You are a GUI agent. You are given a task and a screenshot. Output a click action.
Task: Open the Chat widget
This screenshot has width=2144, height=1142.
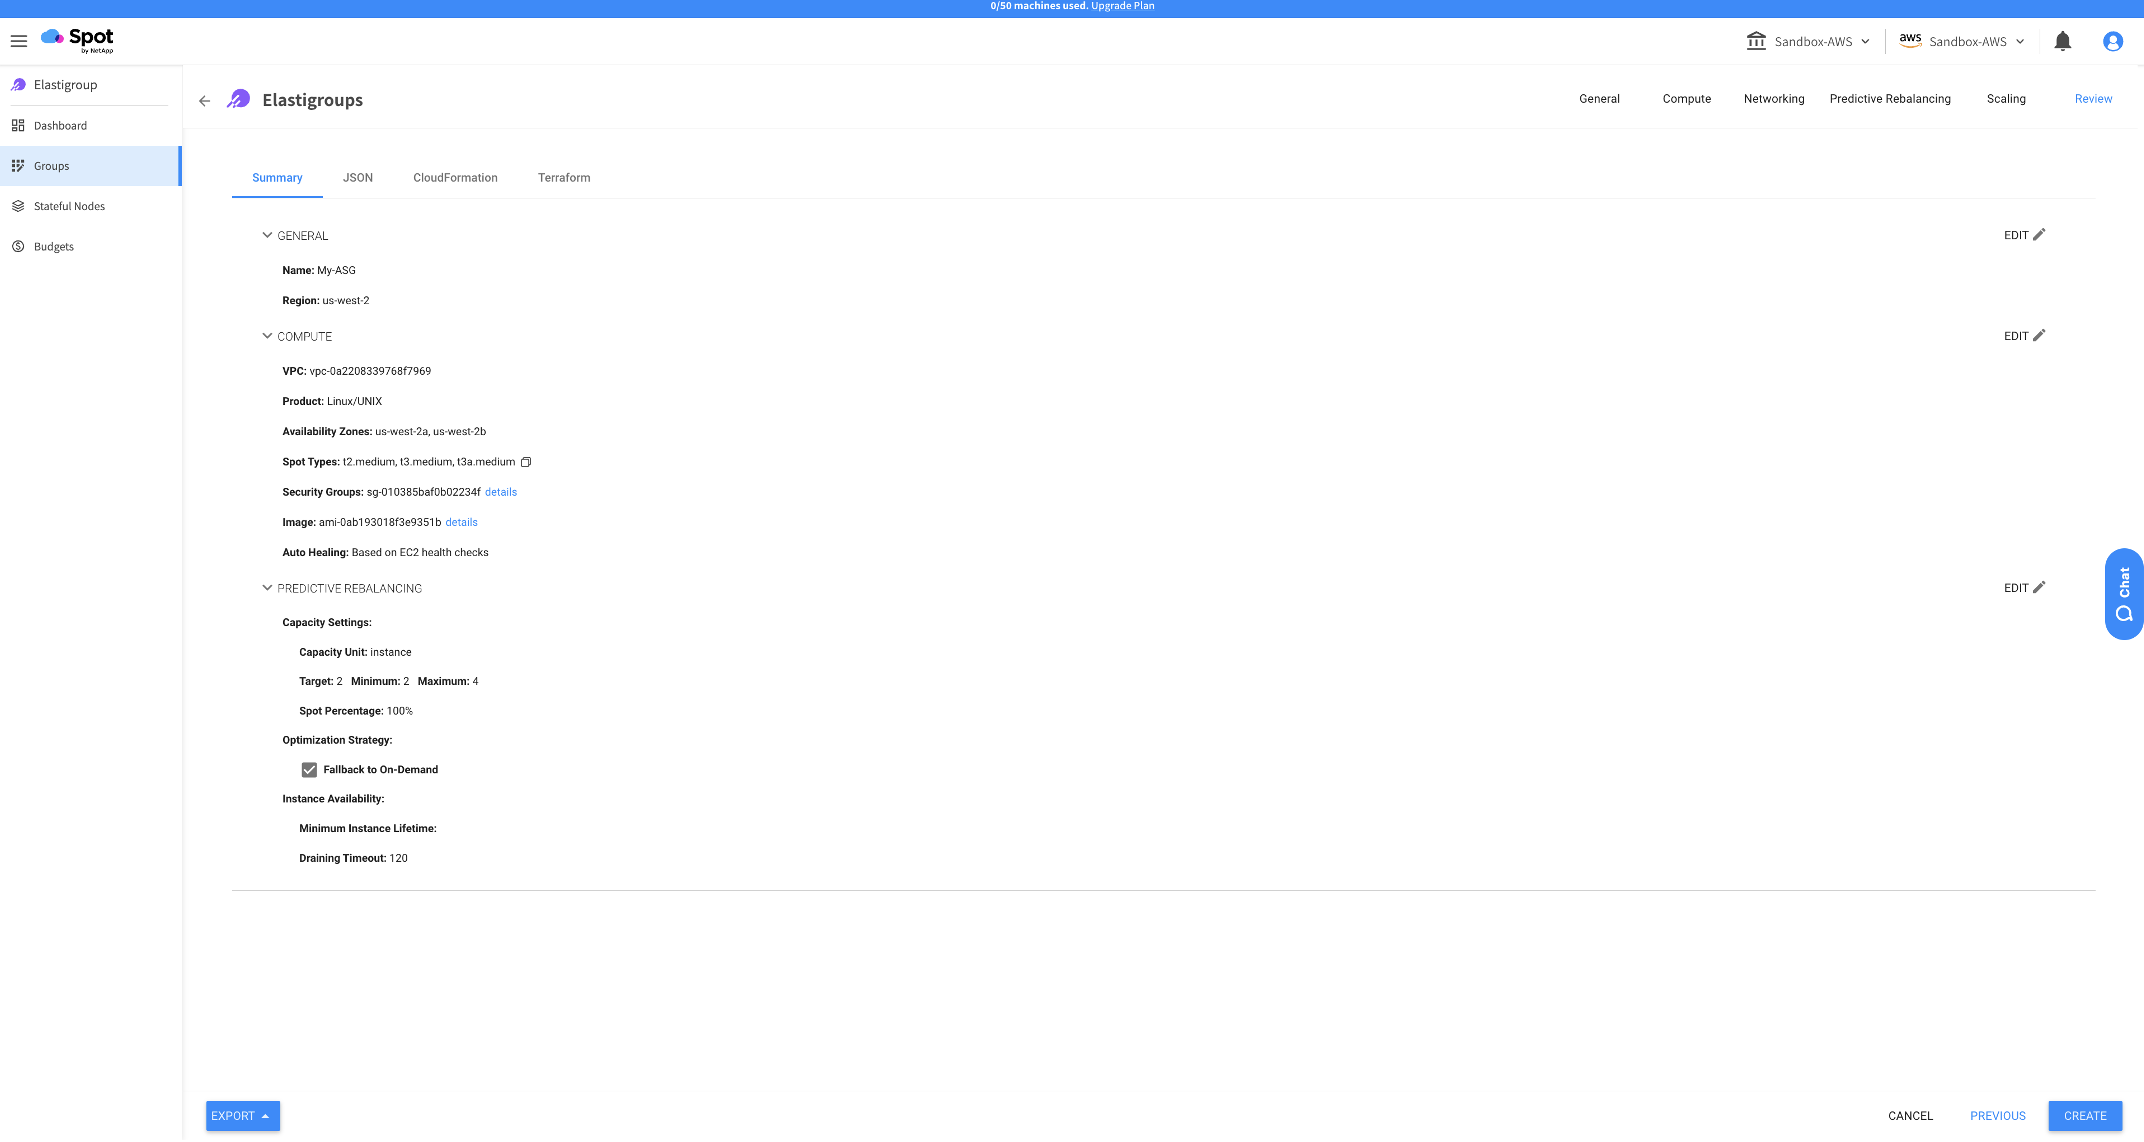point(2123,594)
